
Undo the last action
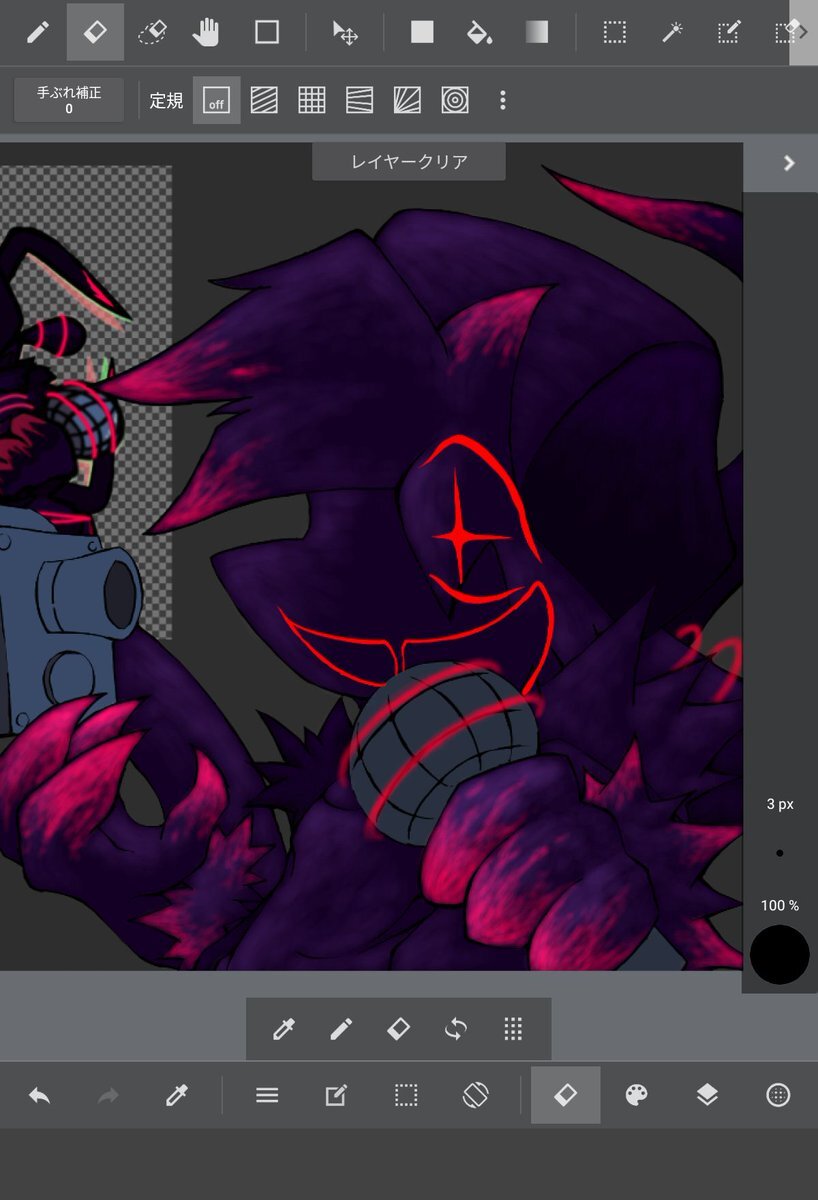39,1096
